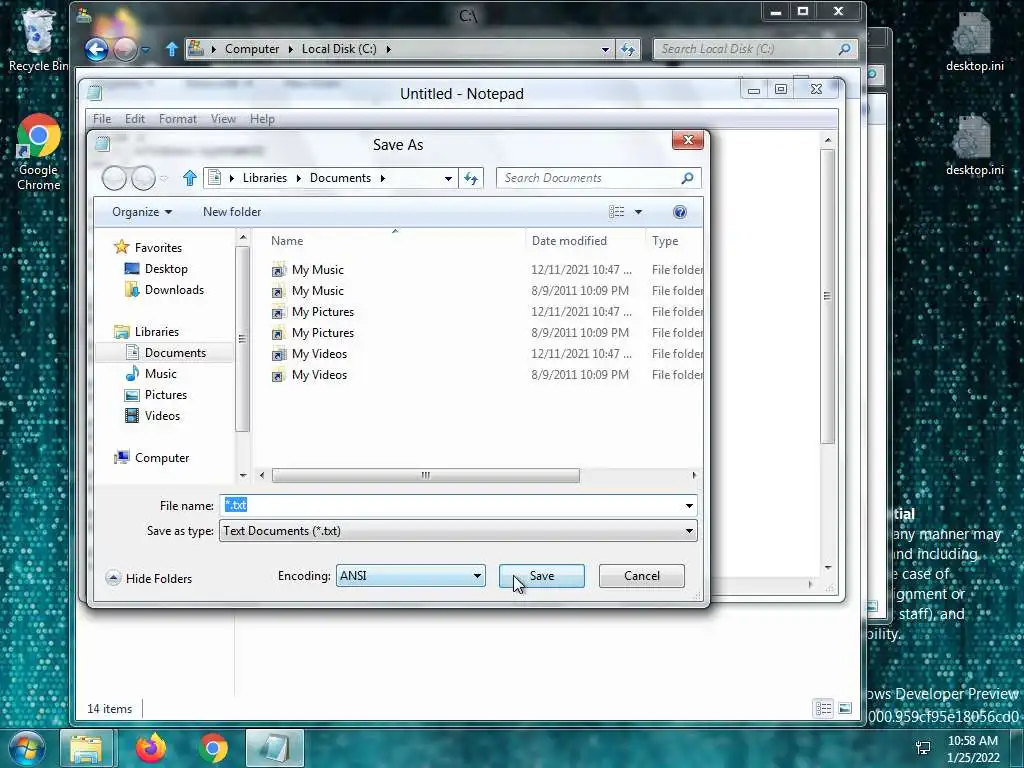Click the navigation pane scroll down arrow

(x=243, y=475)
